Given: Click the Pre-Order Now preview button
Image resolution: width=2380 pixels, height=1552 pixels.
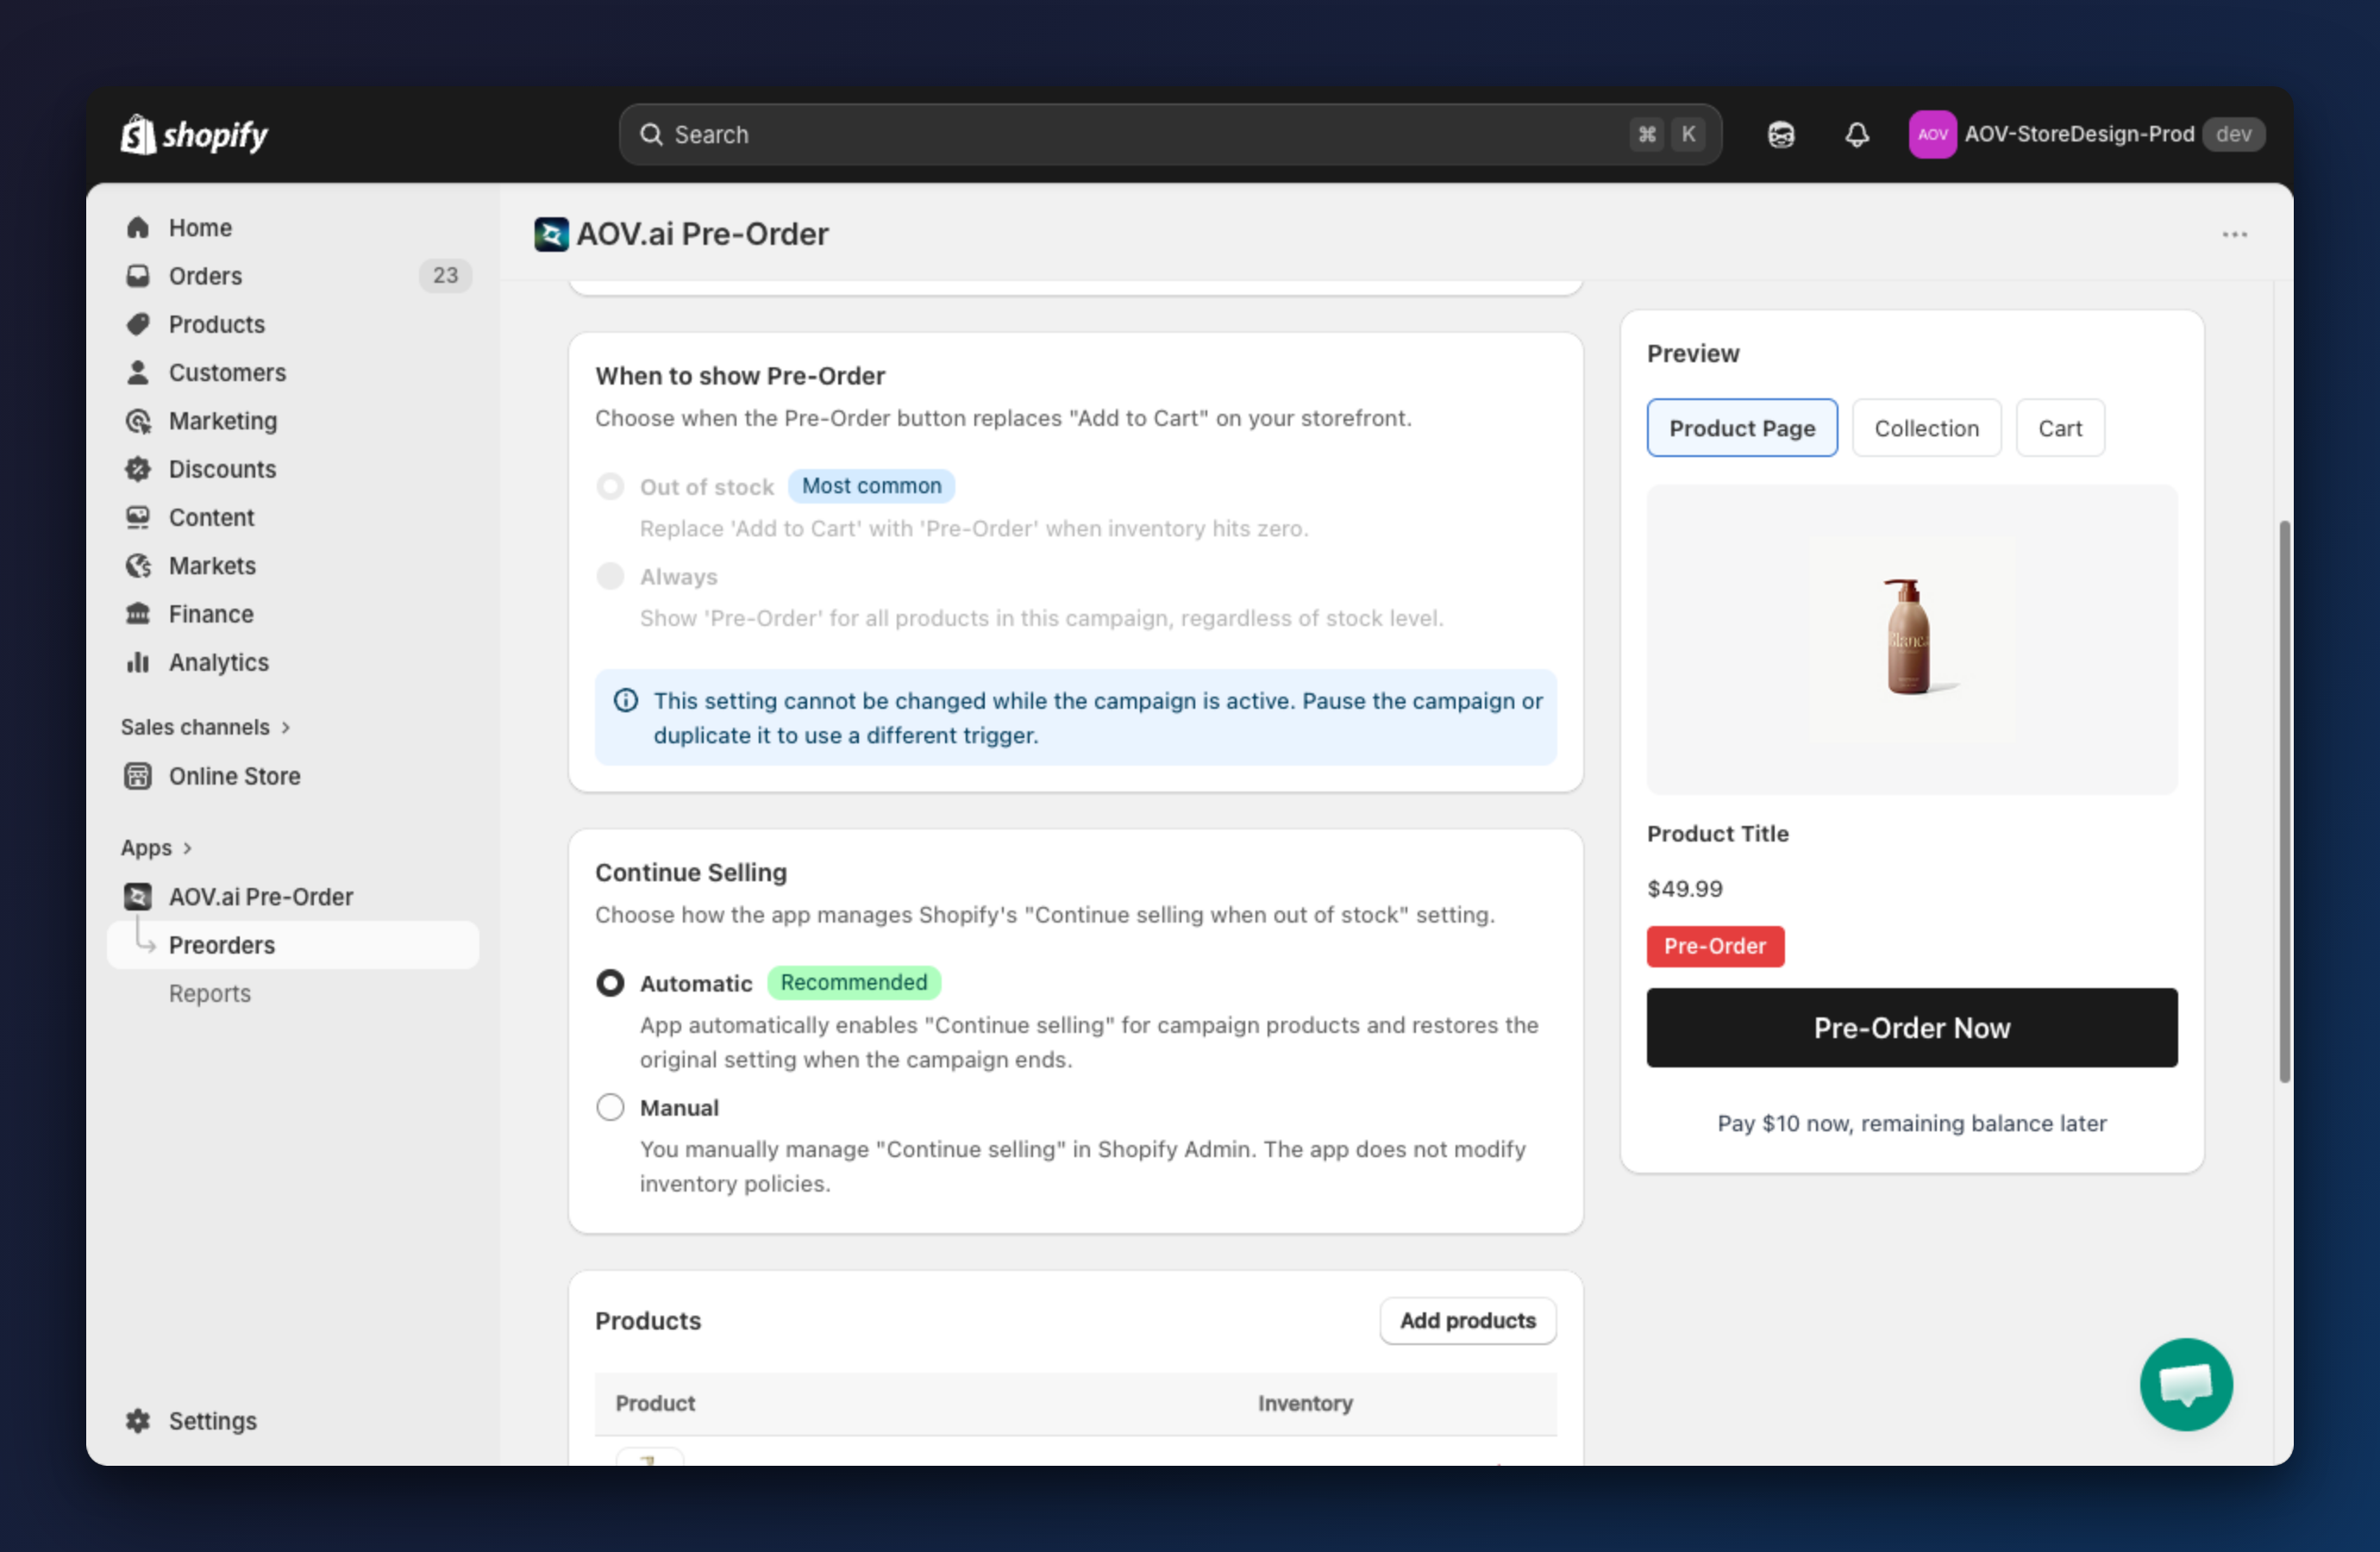Looking at the screenshot, I should click(1911, 1027).
